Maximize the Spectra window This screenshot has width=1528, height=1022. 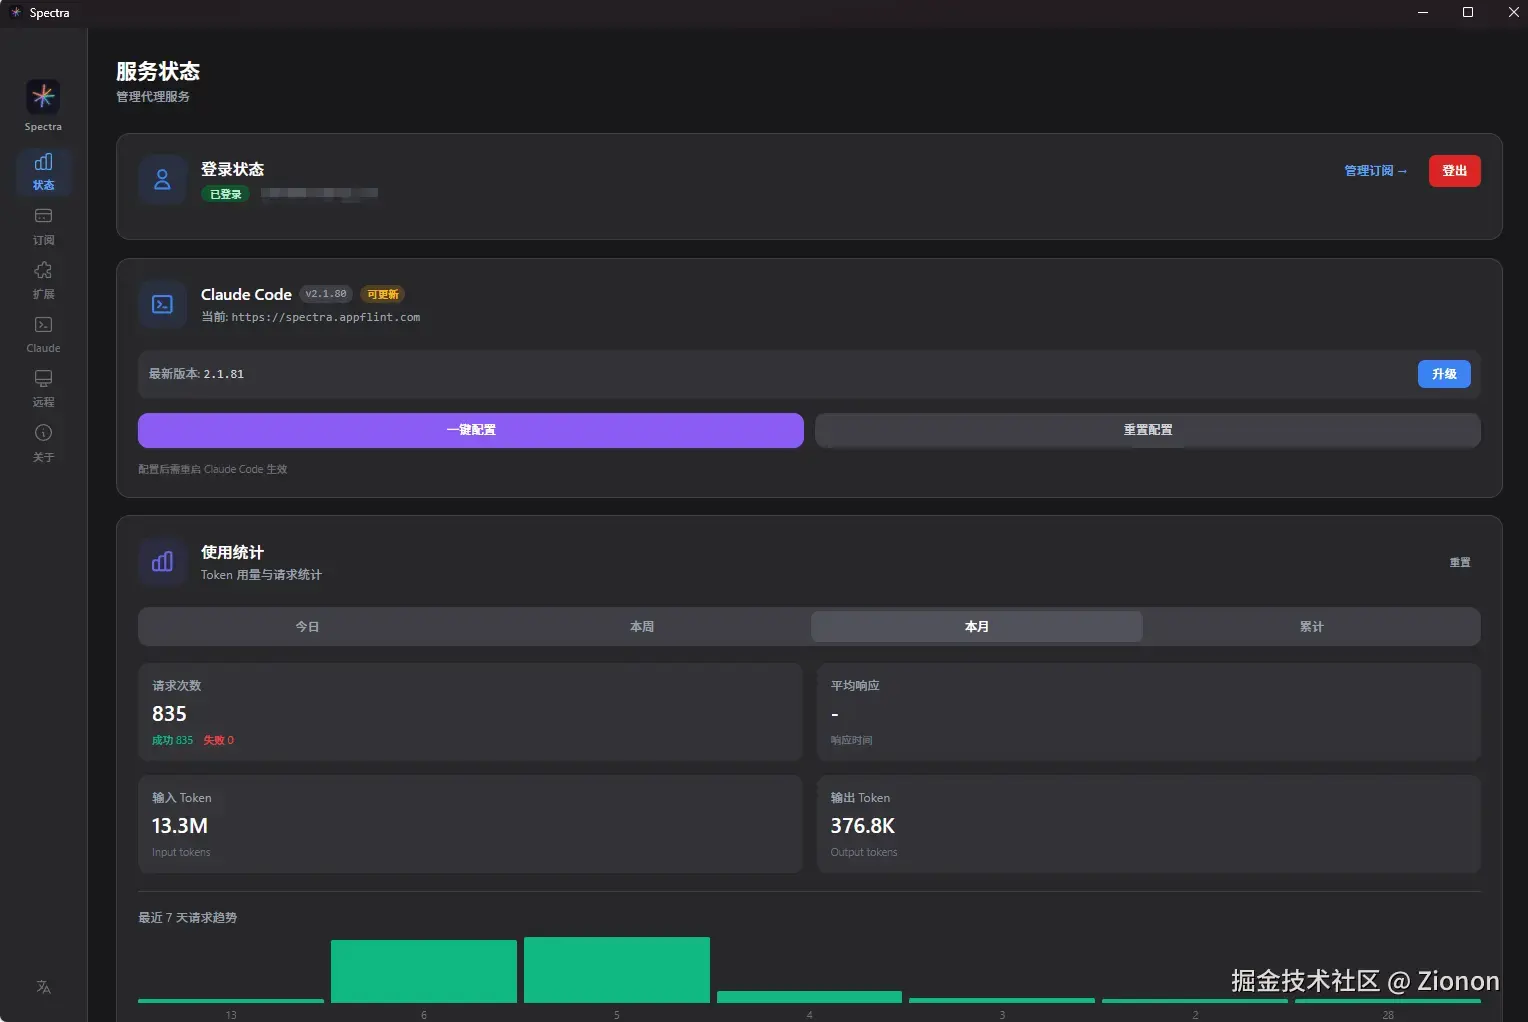[1468, 13]
